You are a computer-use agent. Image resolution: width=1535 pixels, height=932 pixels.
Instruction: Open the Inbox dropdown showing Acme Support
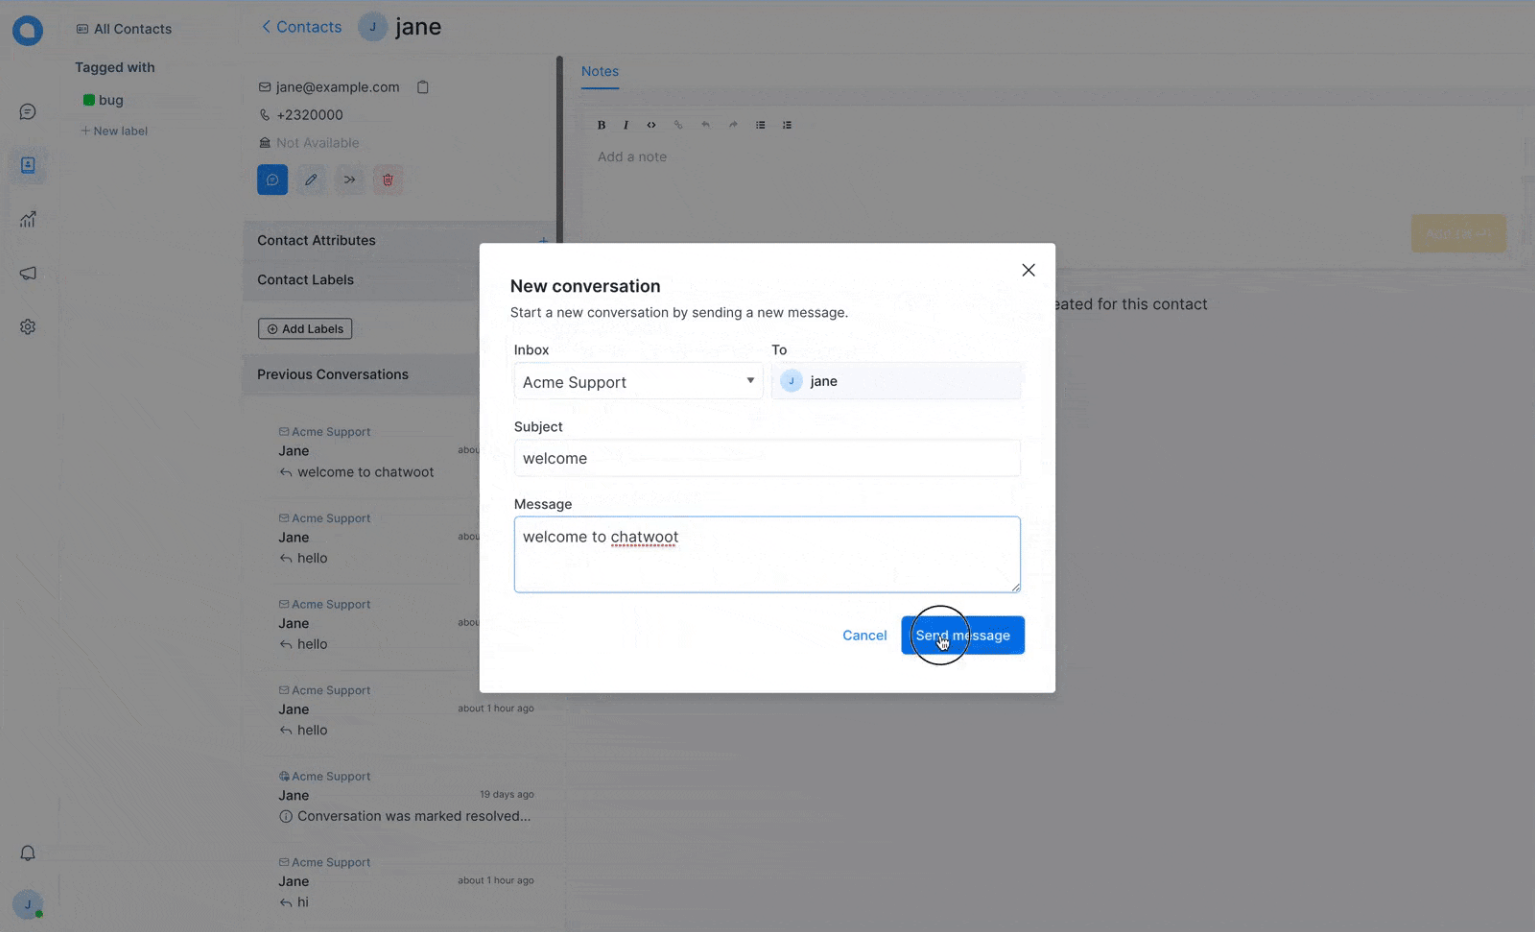[638, 381]
